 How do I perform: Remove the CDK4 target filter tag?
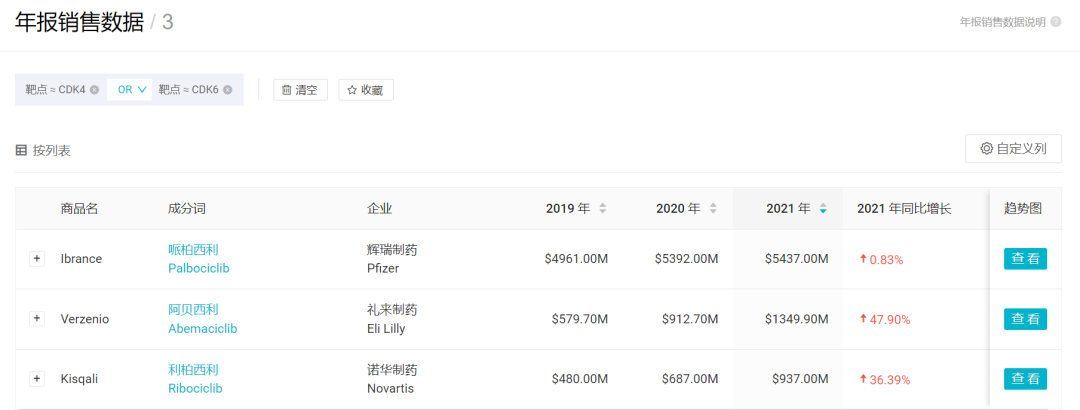coord(94,90)
